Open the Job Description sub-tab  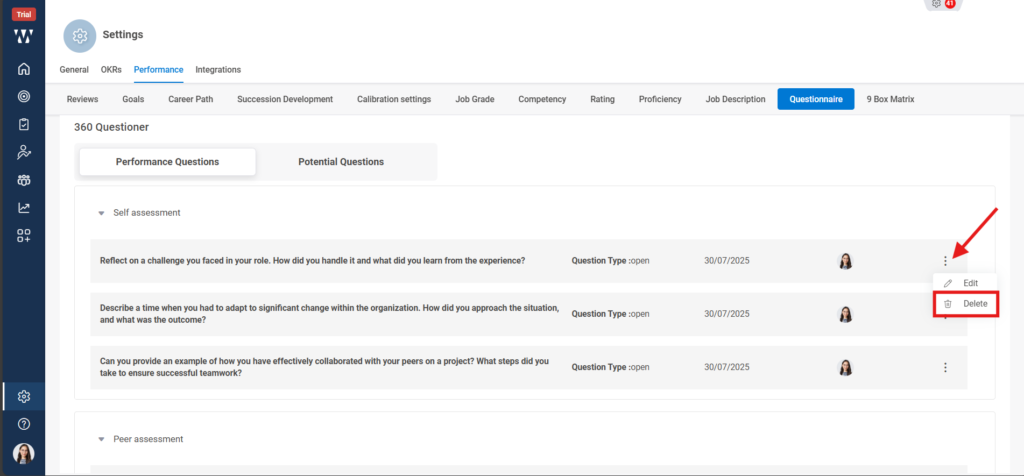[x=735, y=99]
